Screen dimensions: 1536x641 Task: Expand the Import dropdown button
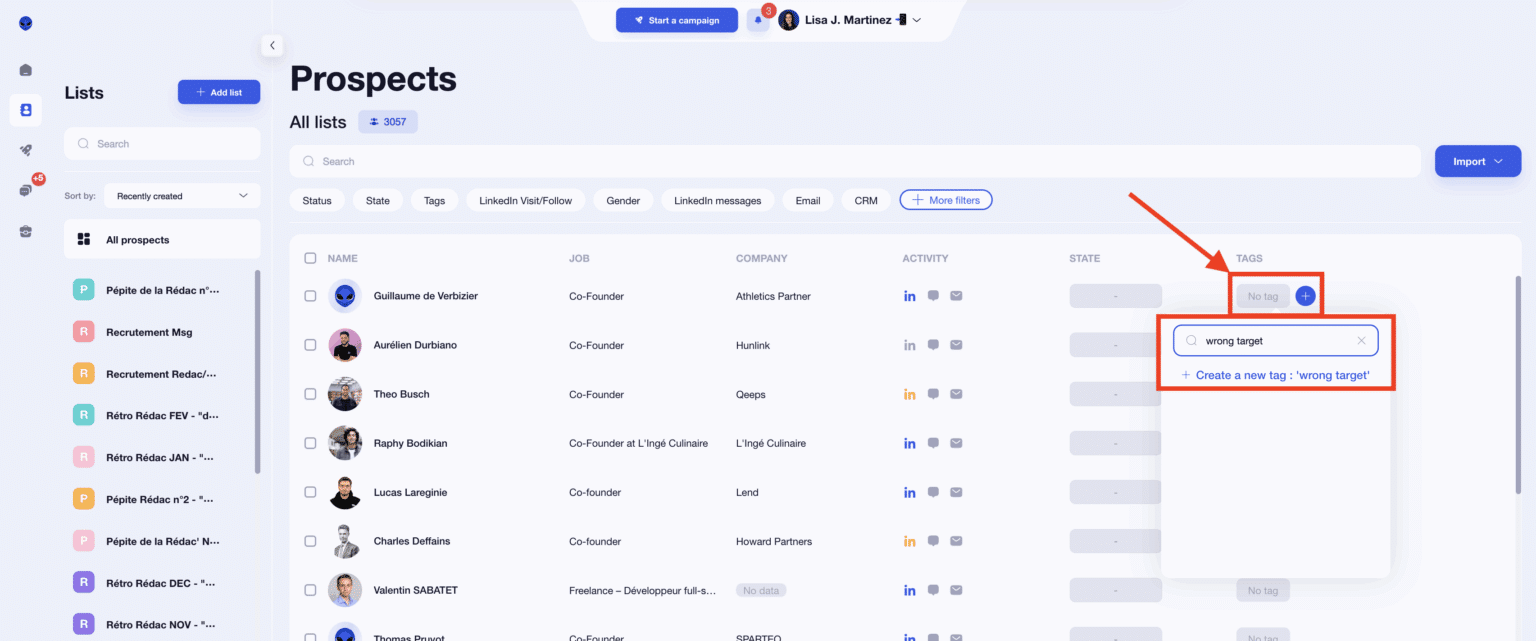pyautogui.click(x=1477, y=161)
